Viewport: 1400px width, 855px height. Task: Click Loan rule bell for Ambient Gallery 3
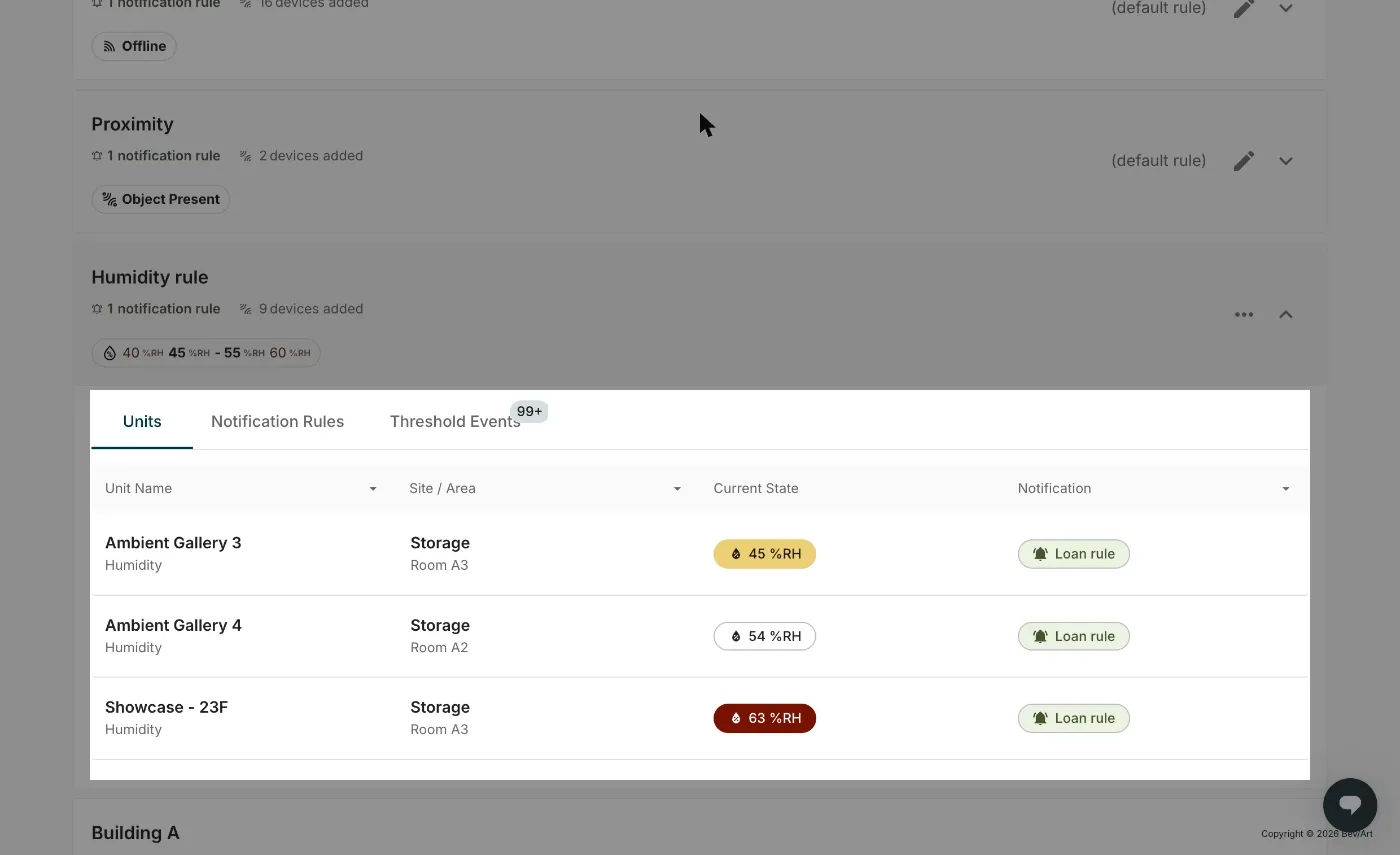(x=1040, y=554)
